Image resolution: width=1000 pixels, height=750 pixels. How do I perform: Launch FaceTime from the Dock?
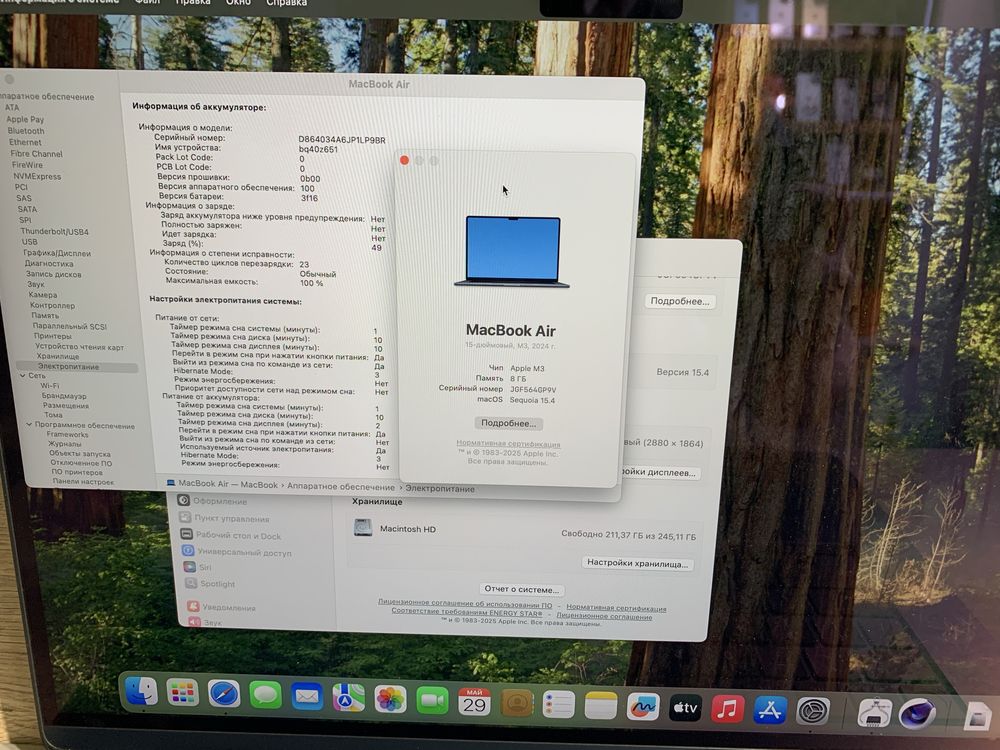[x=432, y=701]
